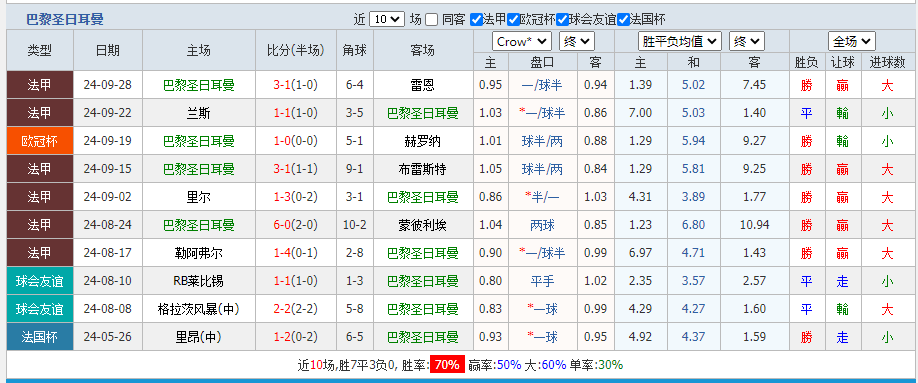Click the handicap 平手 in RB莱比锡 row
The height and width of the screenshot is (383, 918).
tap(542, 281)
